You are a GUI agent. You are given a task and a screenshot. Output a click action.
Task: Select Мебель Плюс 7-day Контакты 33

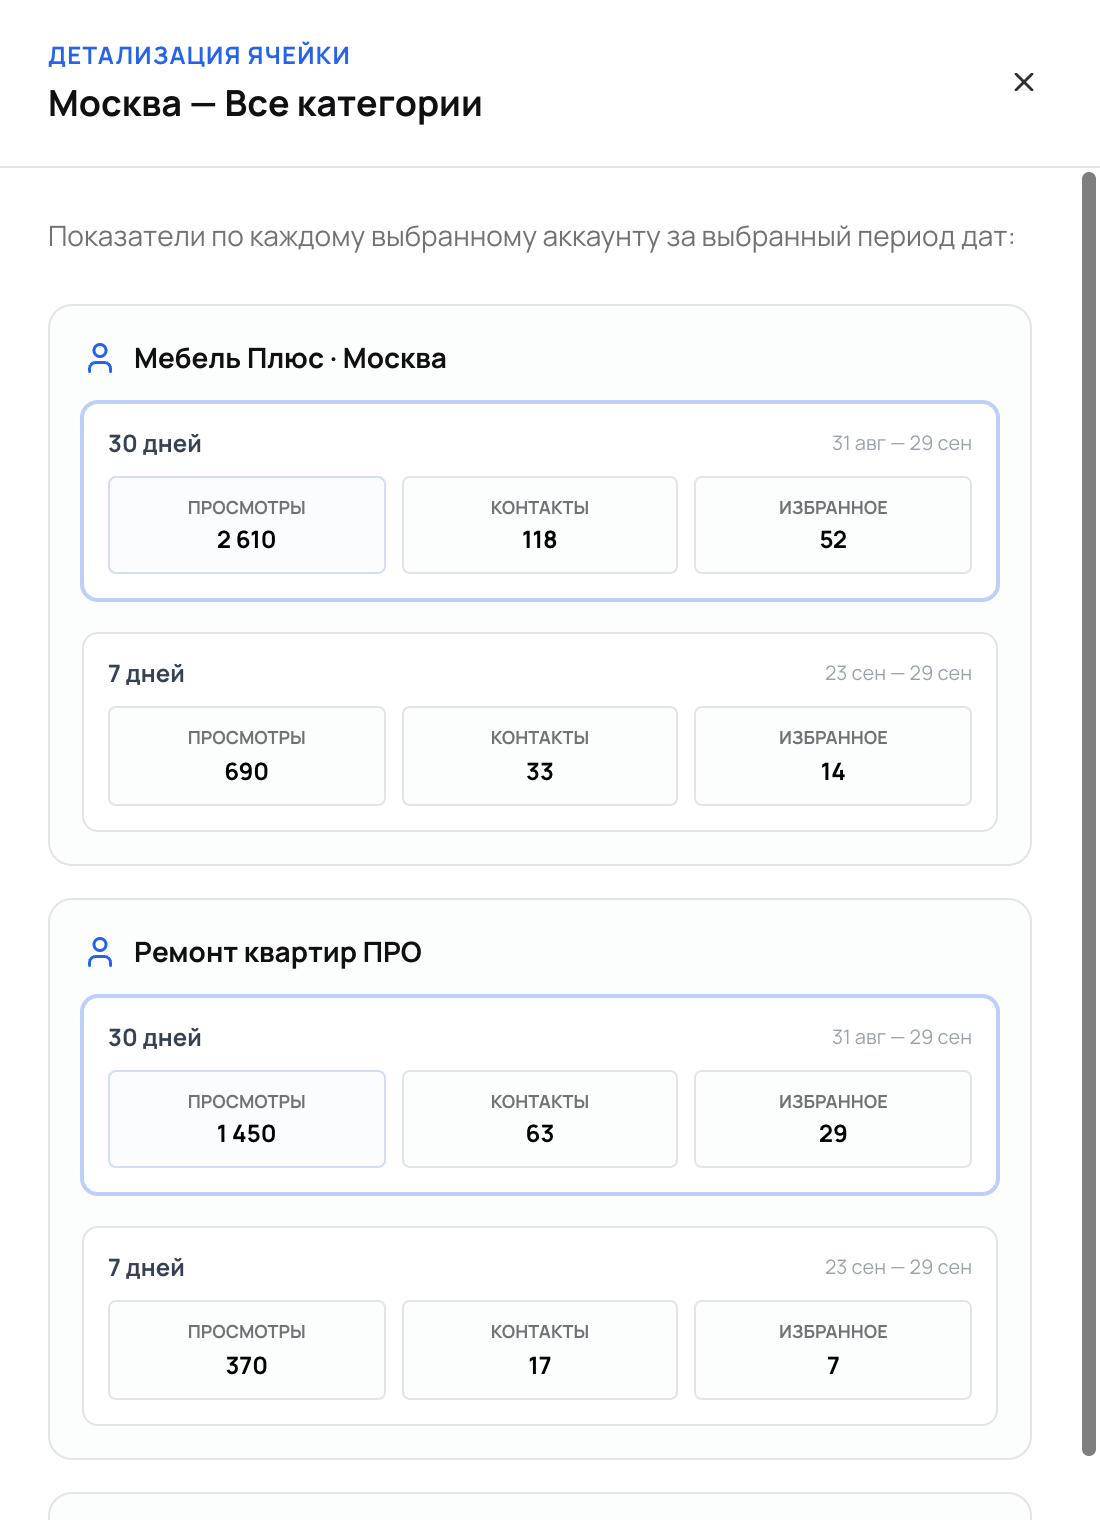[540, 756]
